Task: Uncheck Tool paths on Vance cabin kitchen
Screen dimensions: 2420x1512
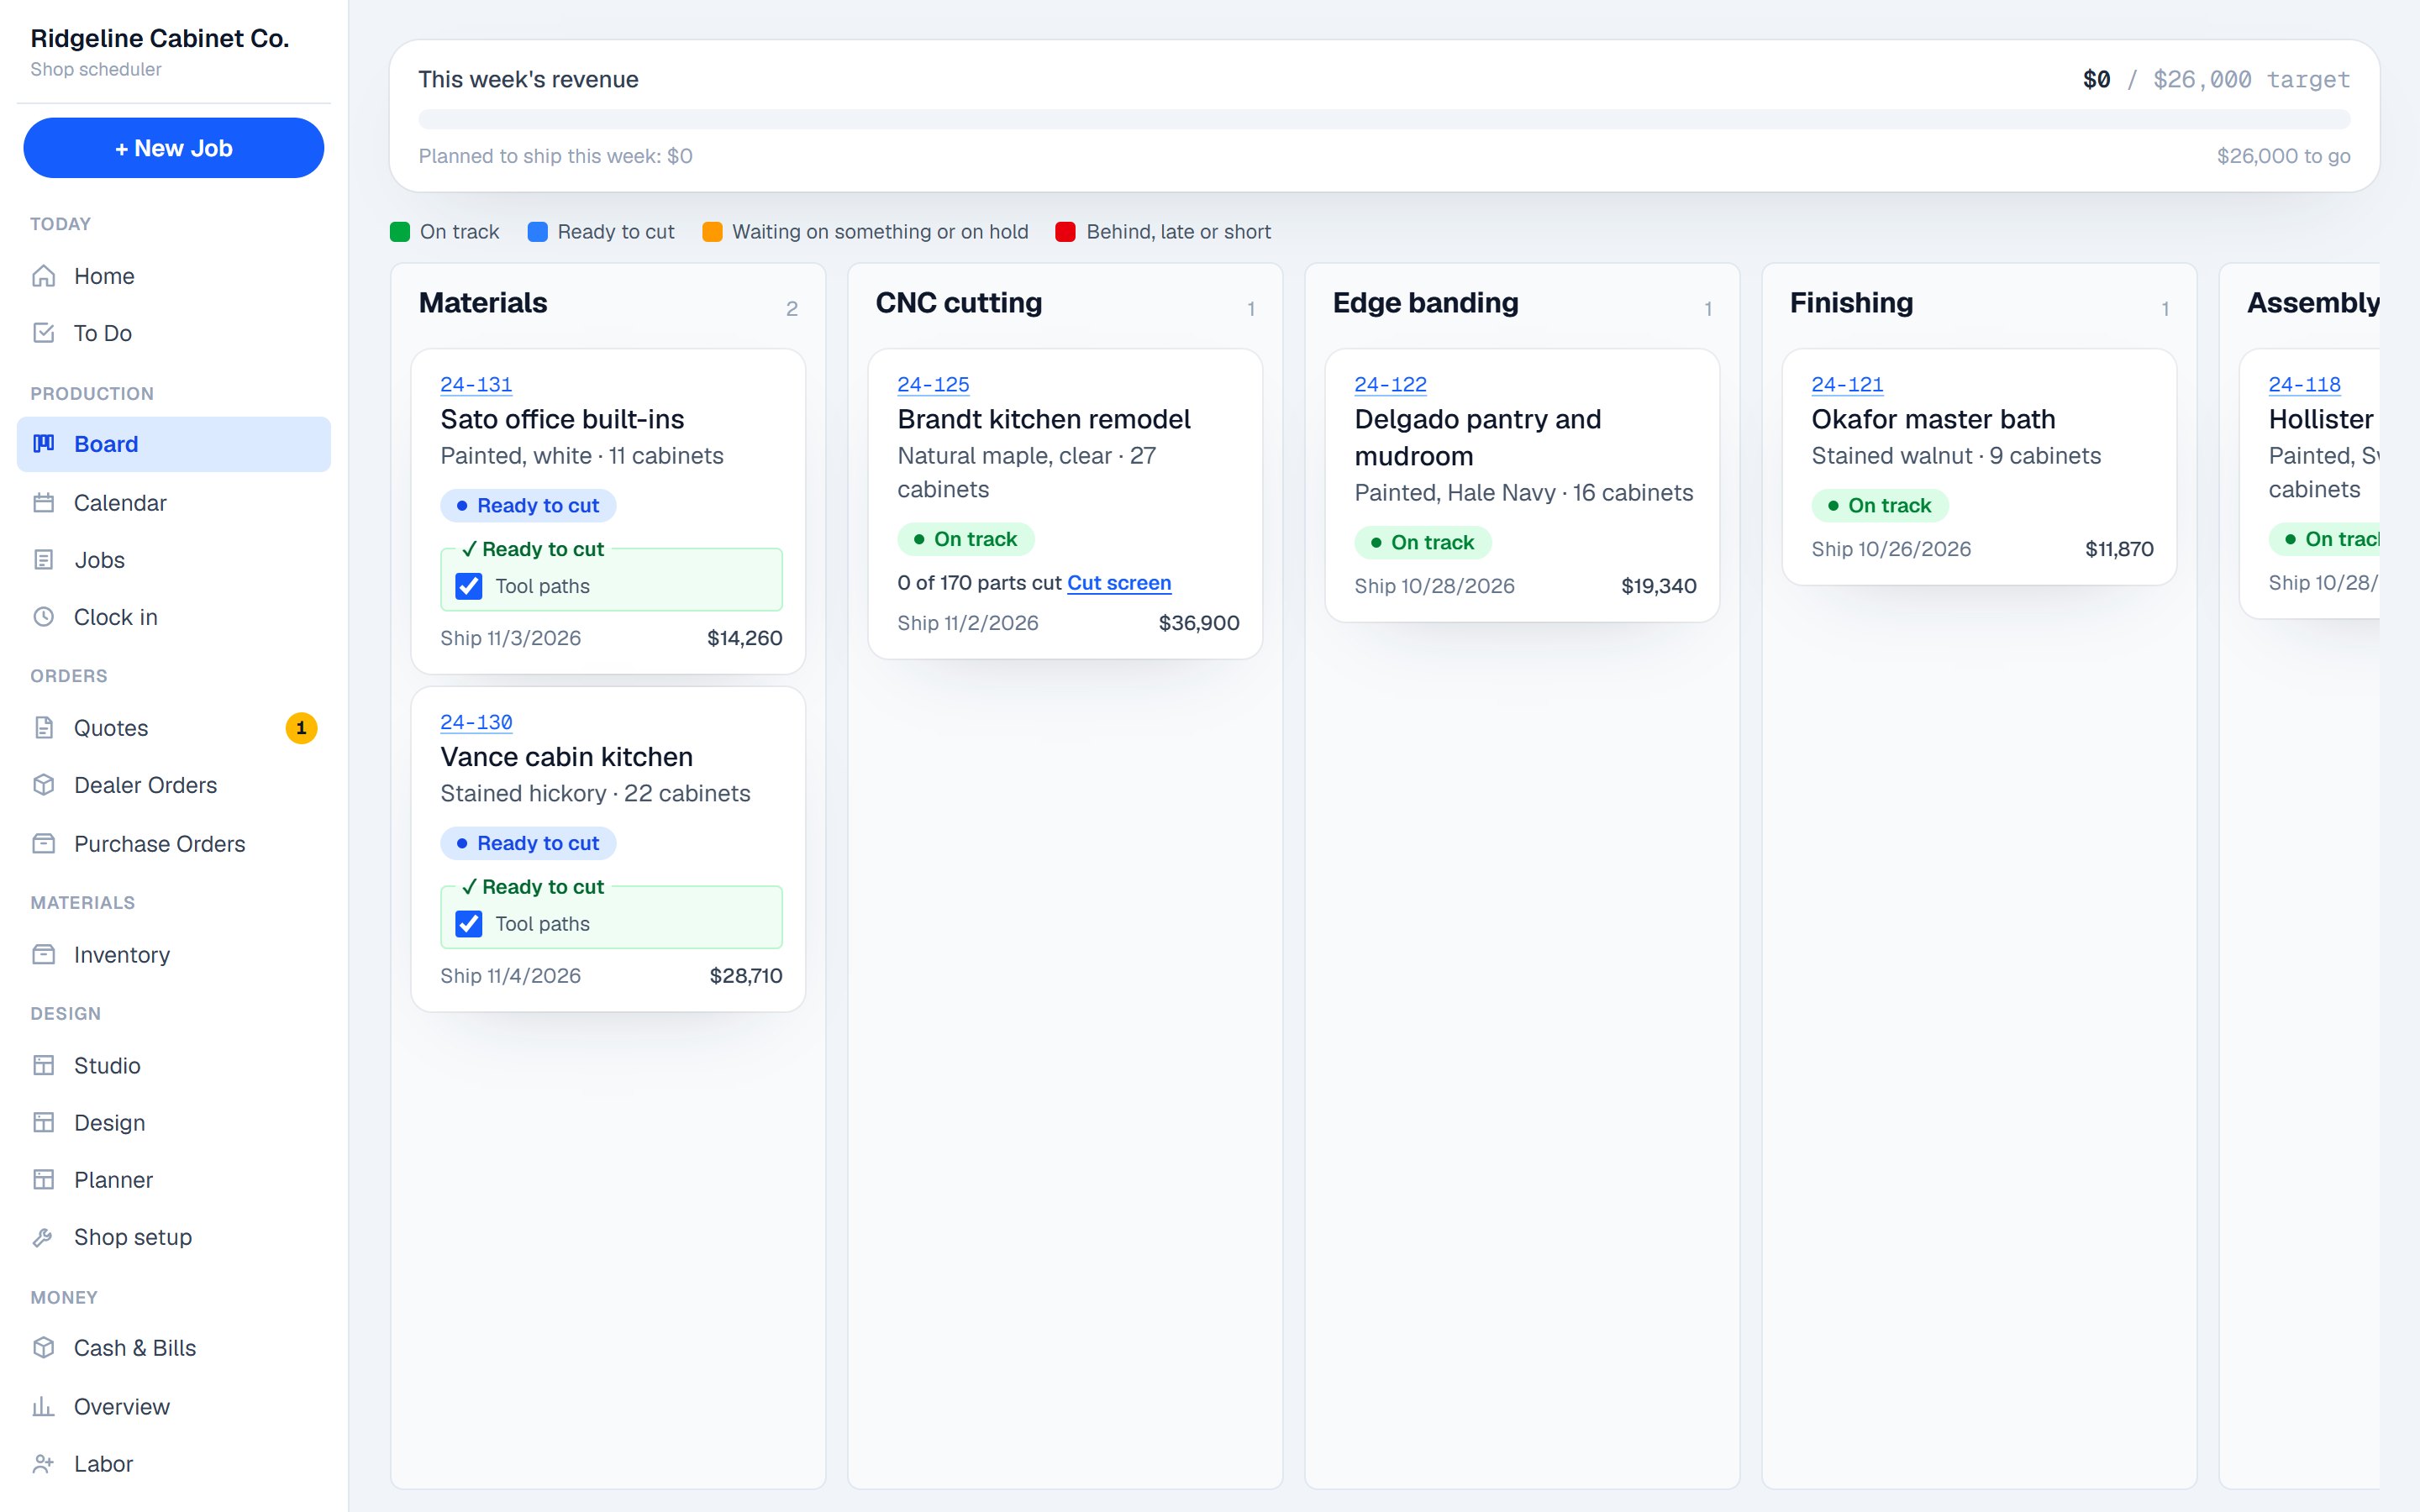Action: 469,924
